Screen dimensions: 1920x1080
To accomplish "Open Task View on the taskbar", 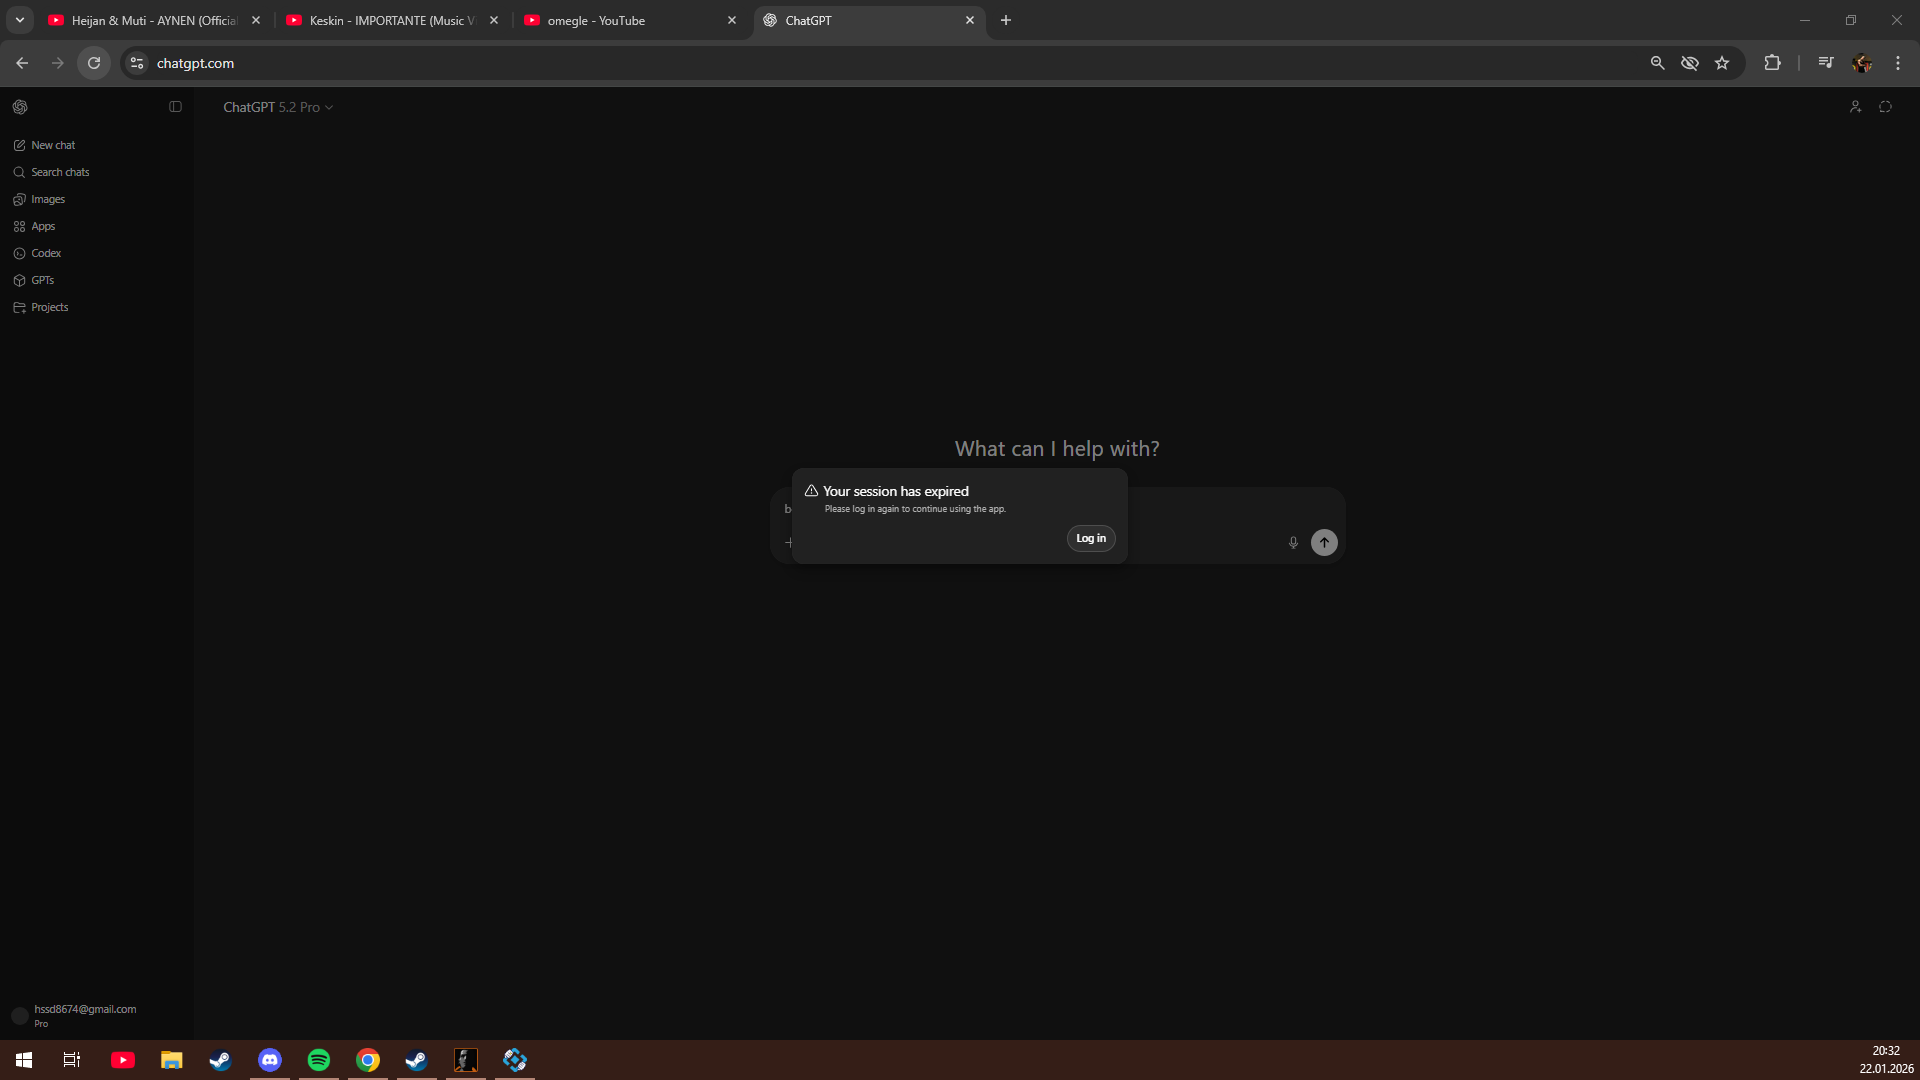I will pos(72,1060).
